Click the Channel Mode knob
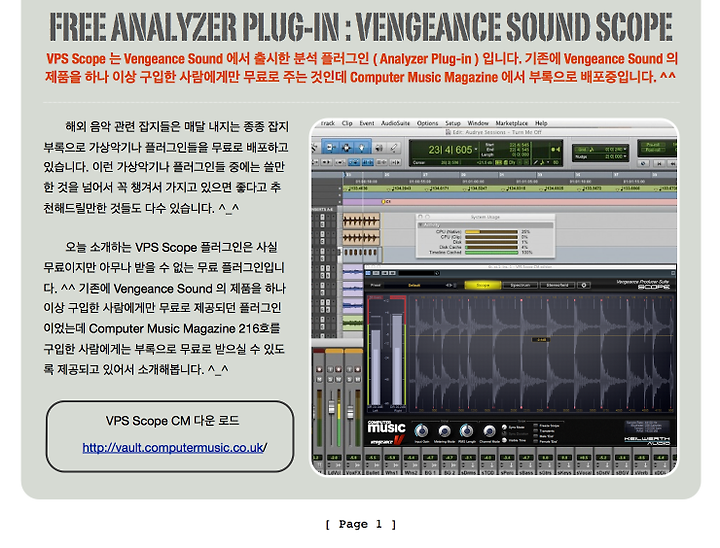The image size is (720, 548). point(489,431)
